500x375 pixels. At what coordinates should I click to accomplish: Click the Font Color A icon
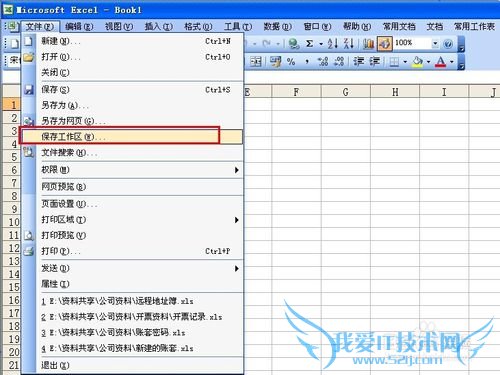pos(441,62)
